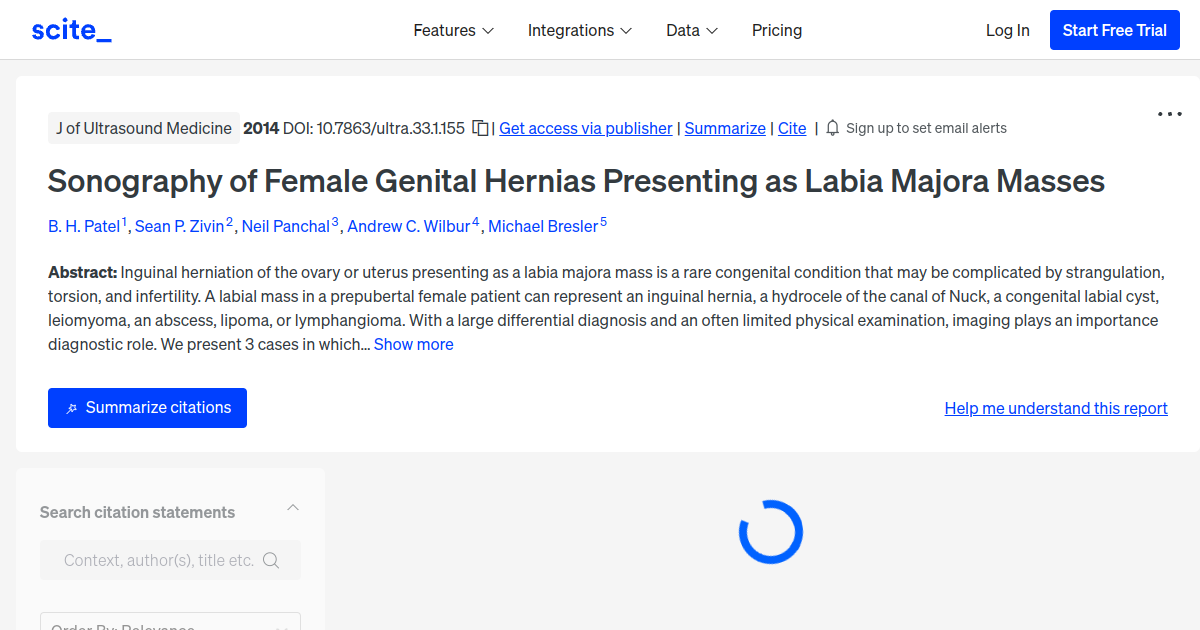Collapse the Search citation statements panel chevron
Viewport: 1200px width, 630px height.
(x=293, y=508)
